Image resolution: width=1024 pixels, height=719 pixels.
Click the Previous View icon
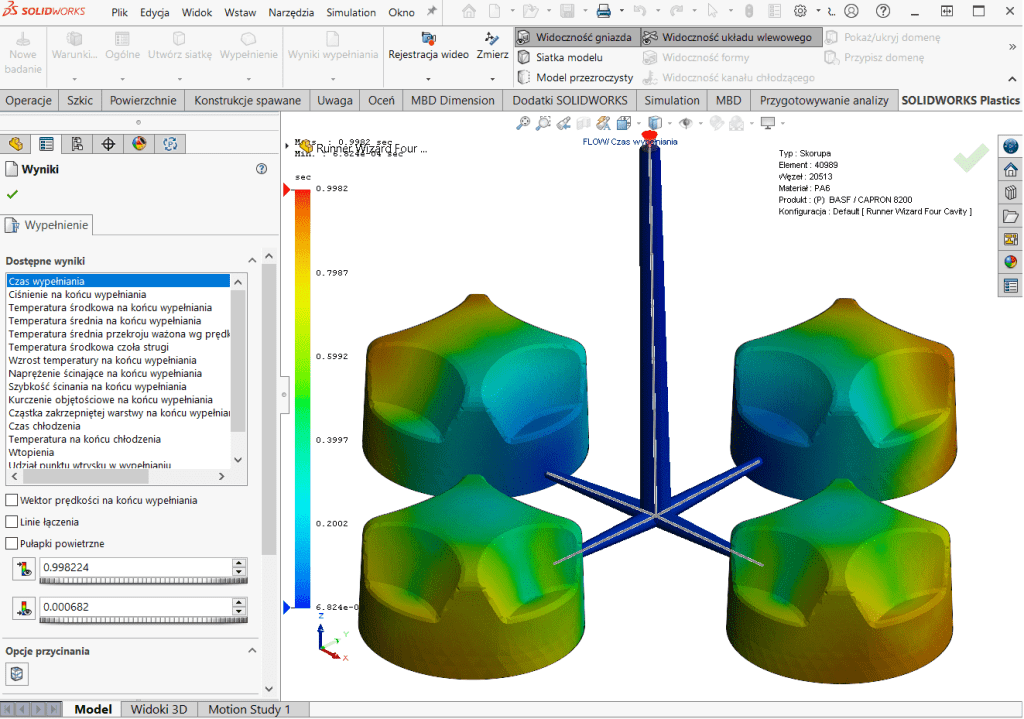click(x=564, y=123)
